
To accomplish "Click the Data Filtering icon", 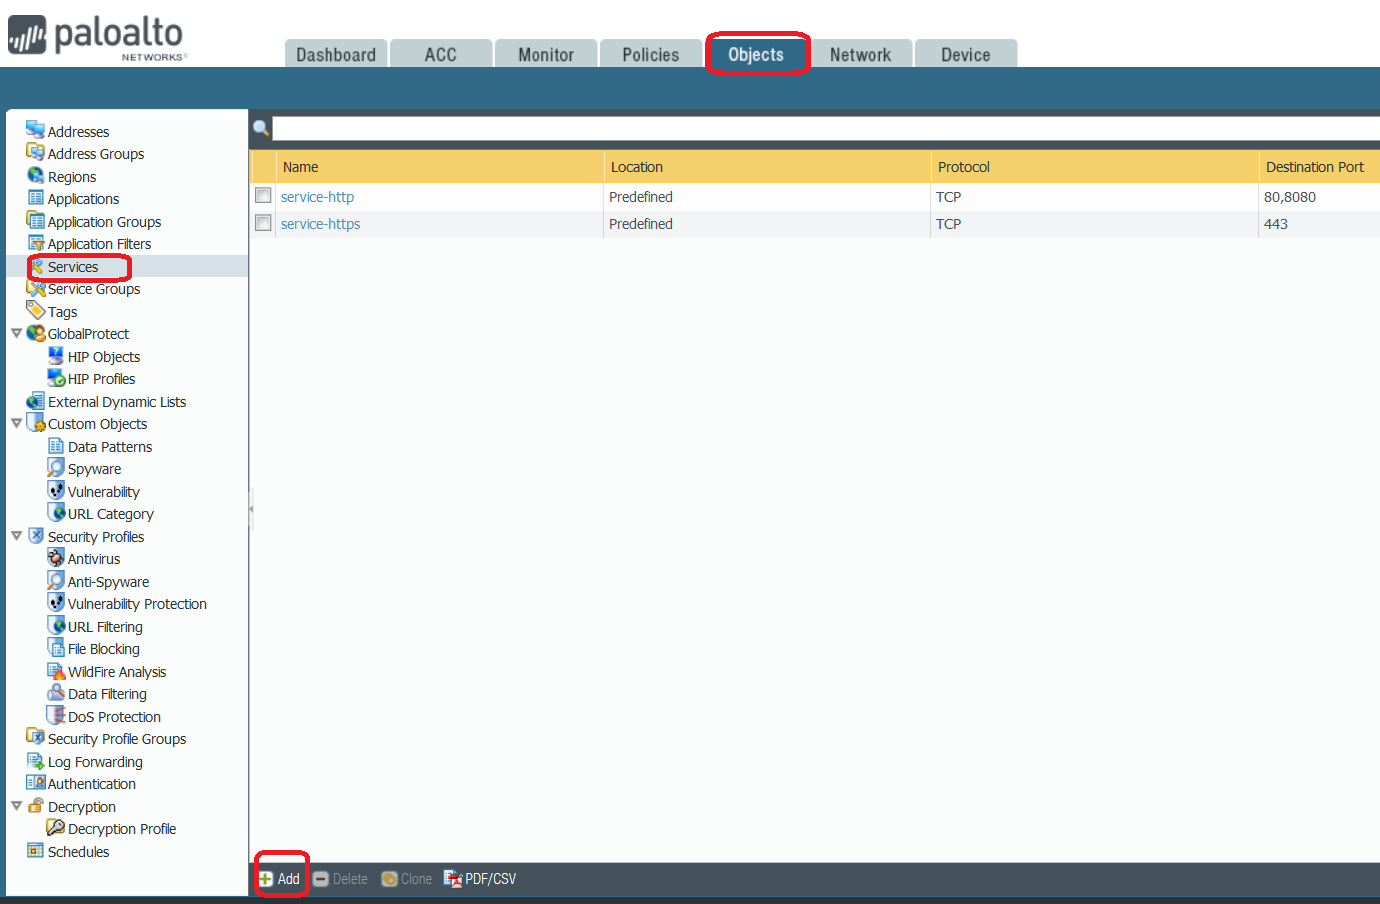I will click(x=56, y=692).
